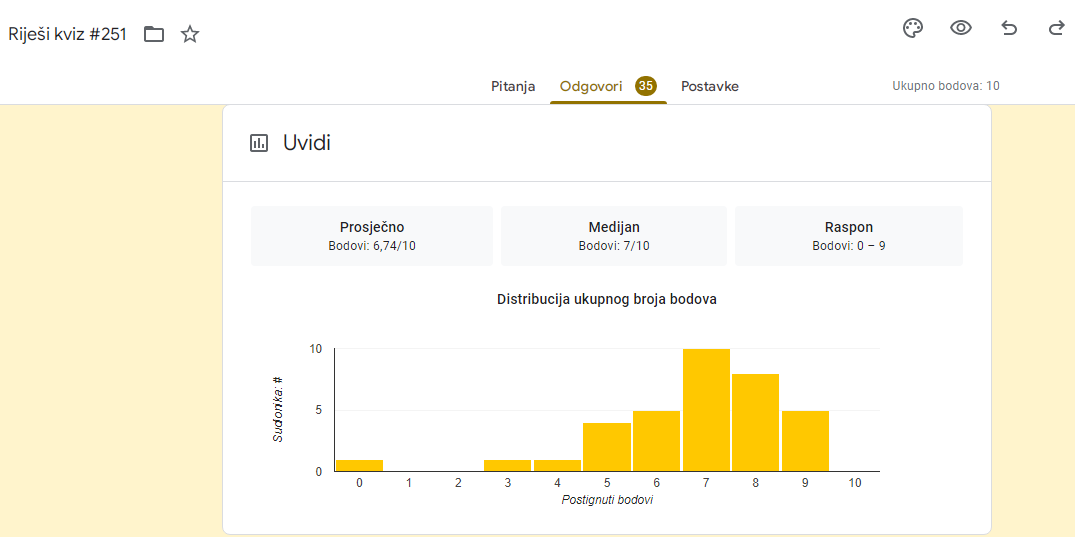Viewport: 1075px width, 537px height.
Task: Click the histogram bar for score 8
Action: point(756,422)
